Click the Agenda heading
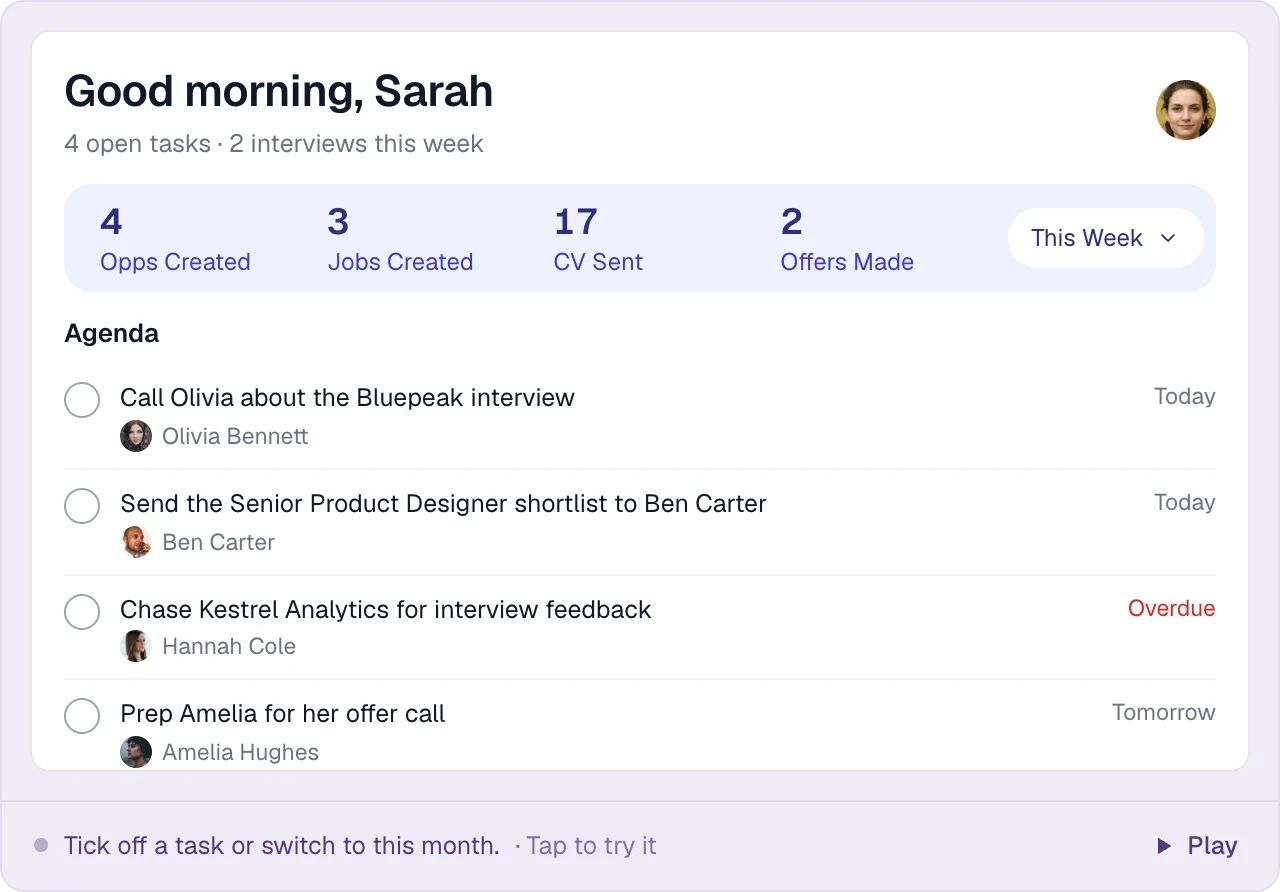Viewport: 1280px width, 892px height. [x=111, y=333]
